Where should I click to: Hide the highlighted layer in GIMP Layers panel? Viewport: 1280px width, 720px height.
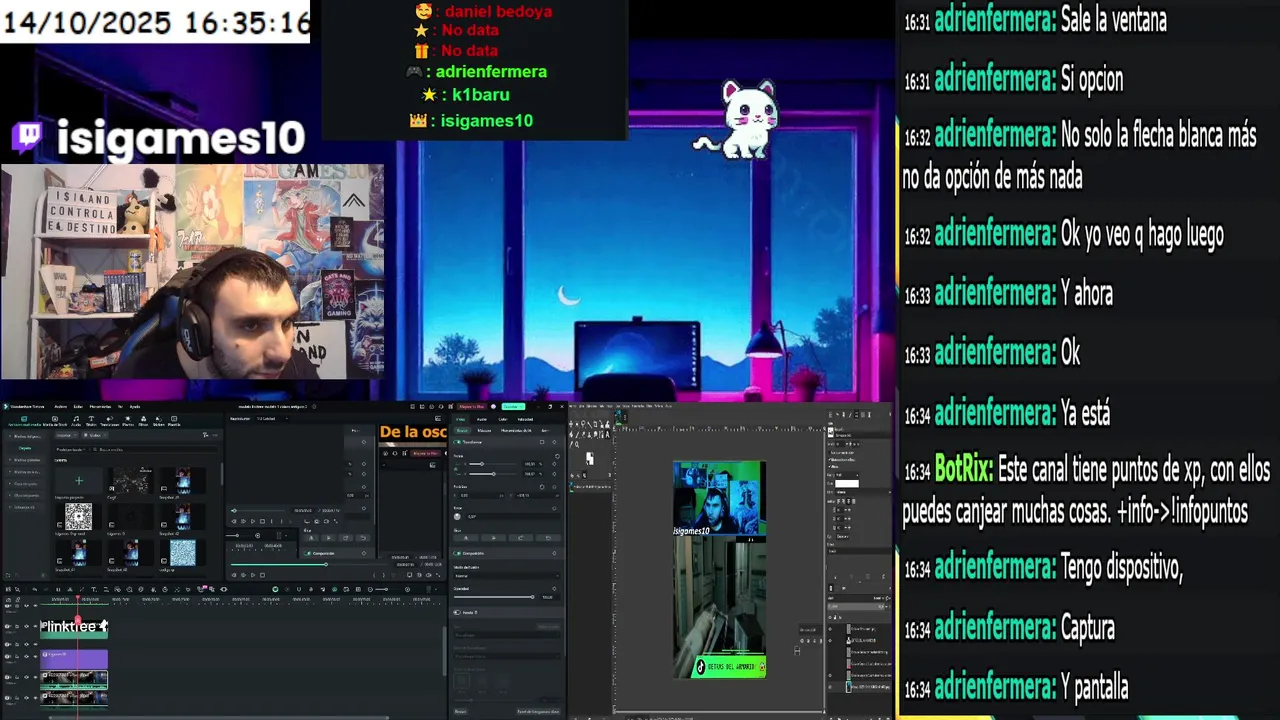(x=830, y=687)
